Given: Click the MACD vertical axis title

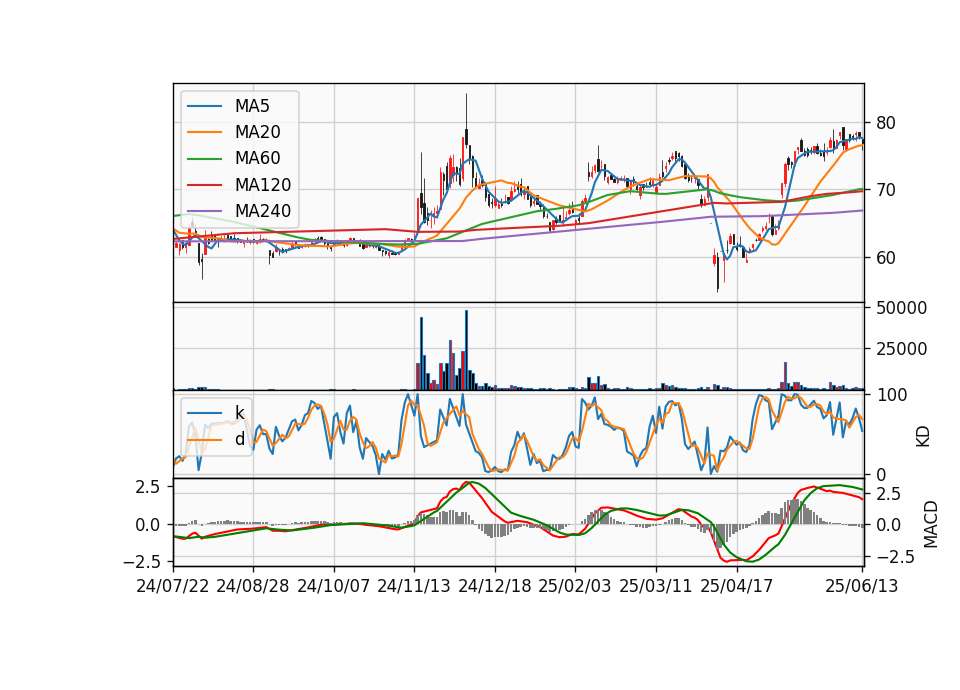Looking at the screenshot, I should (x=931, y=524).
